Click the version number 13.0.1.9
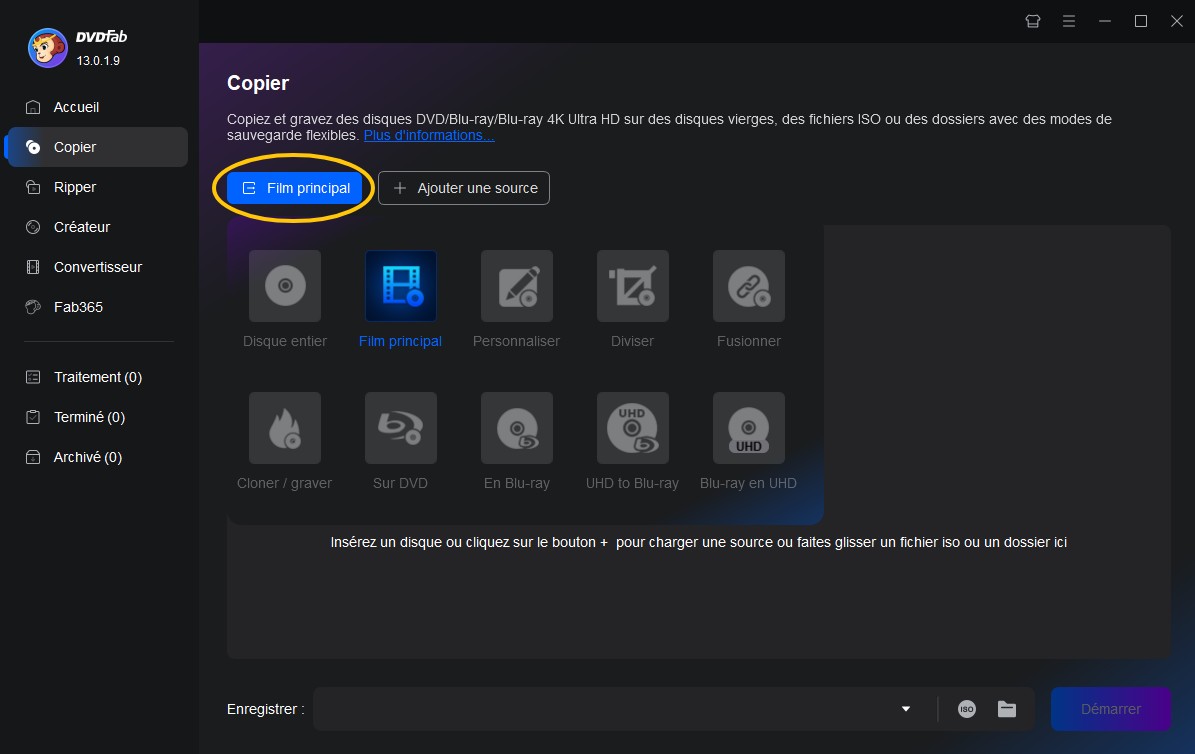 tap(98, 61)
